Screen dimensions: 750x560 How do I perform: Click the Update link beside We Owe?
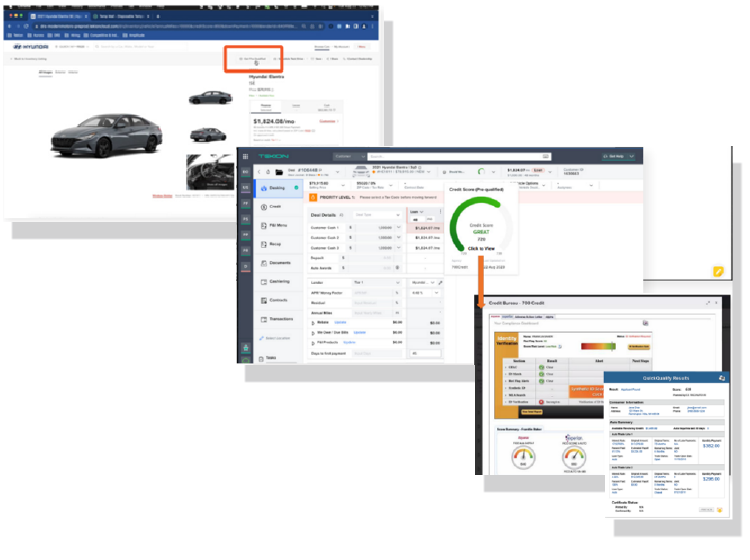[x=360, y=332]
